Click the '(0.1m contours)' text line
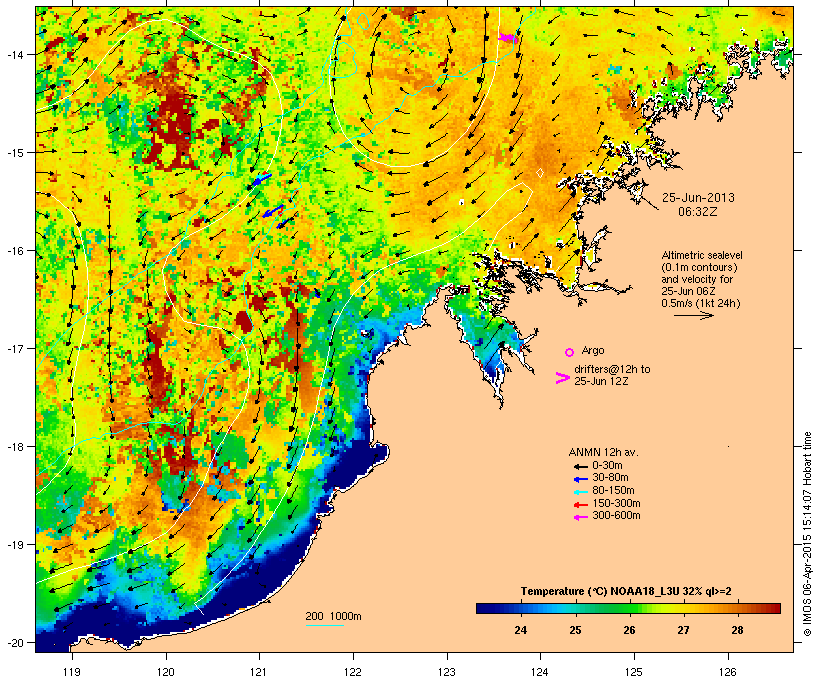Viewport: 820px width, 680px height. click(699, 267)
